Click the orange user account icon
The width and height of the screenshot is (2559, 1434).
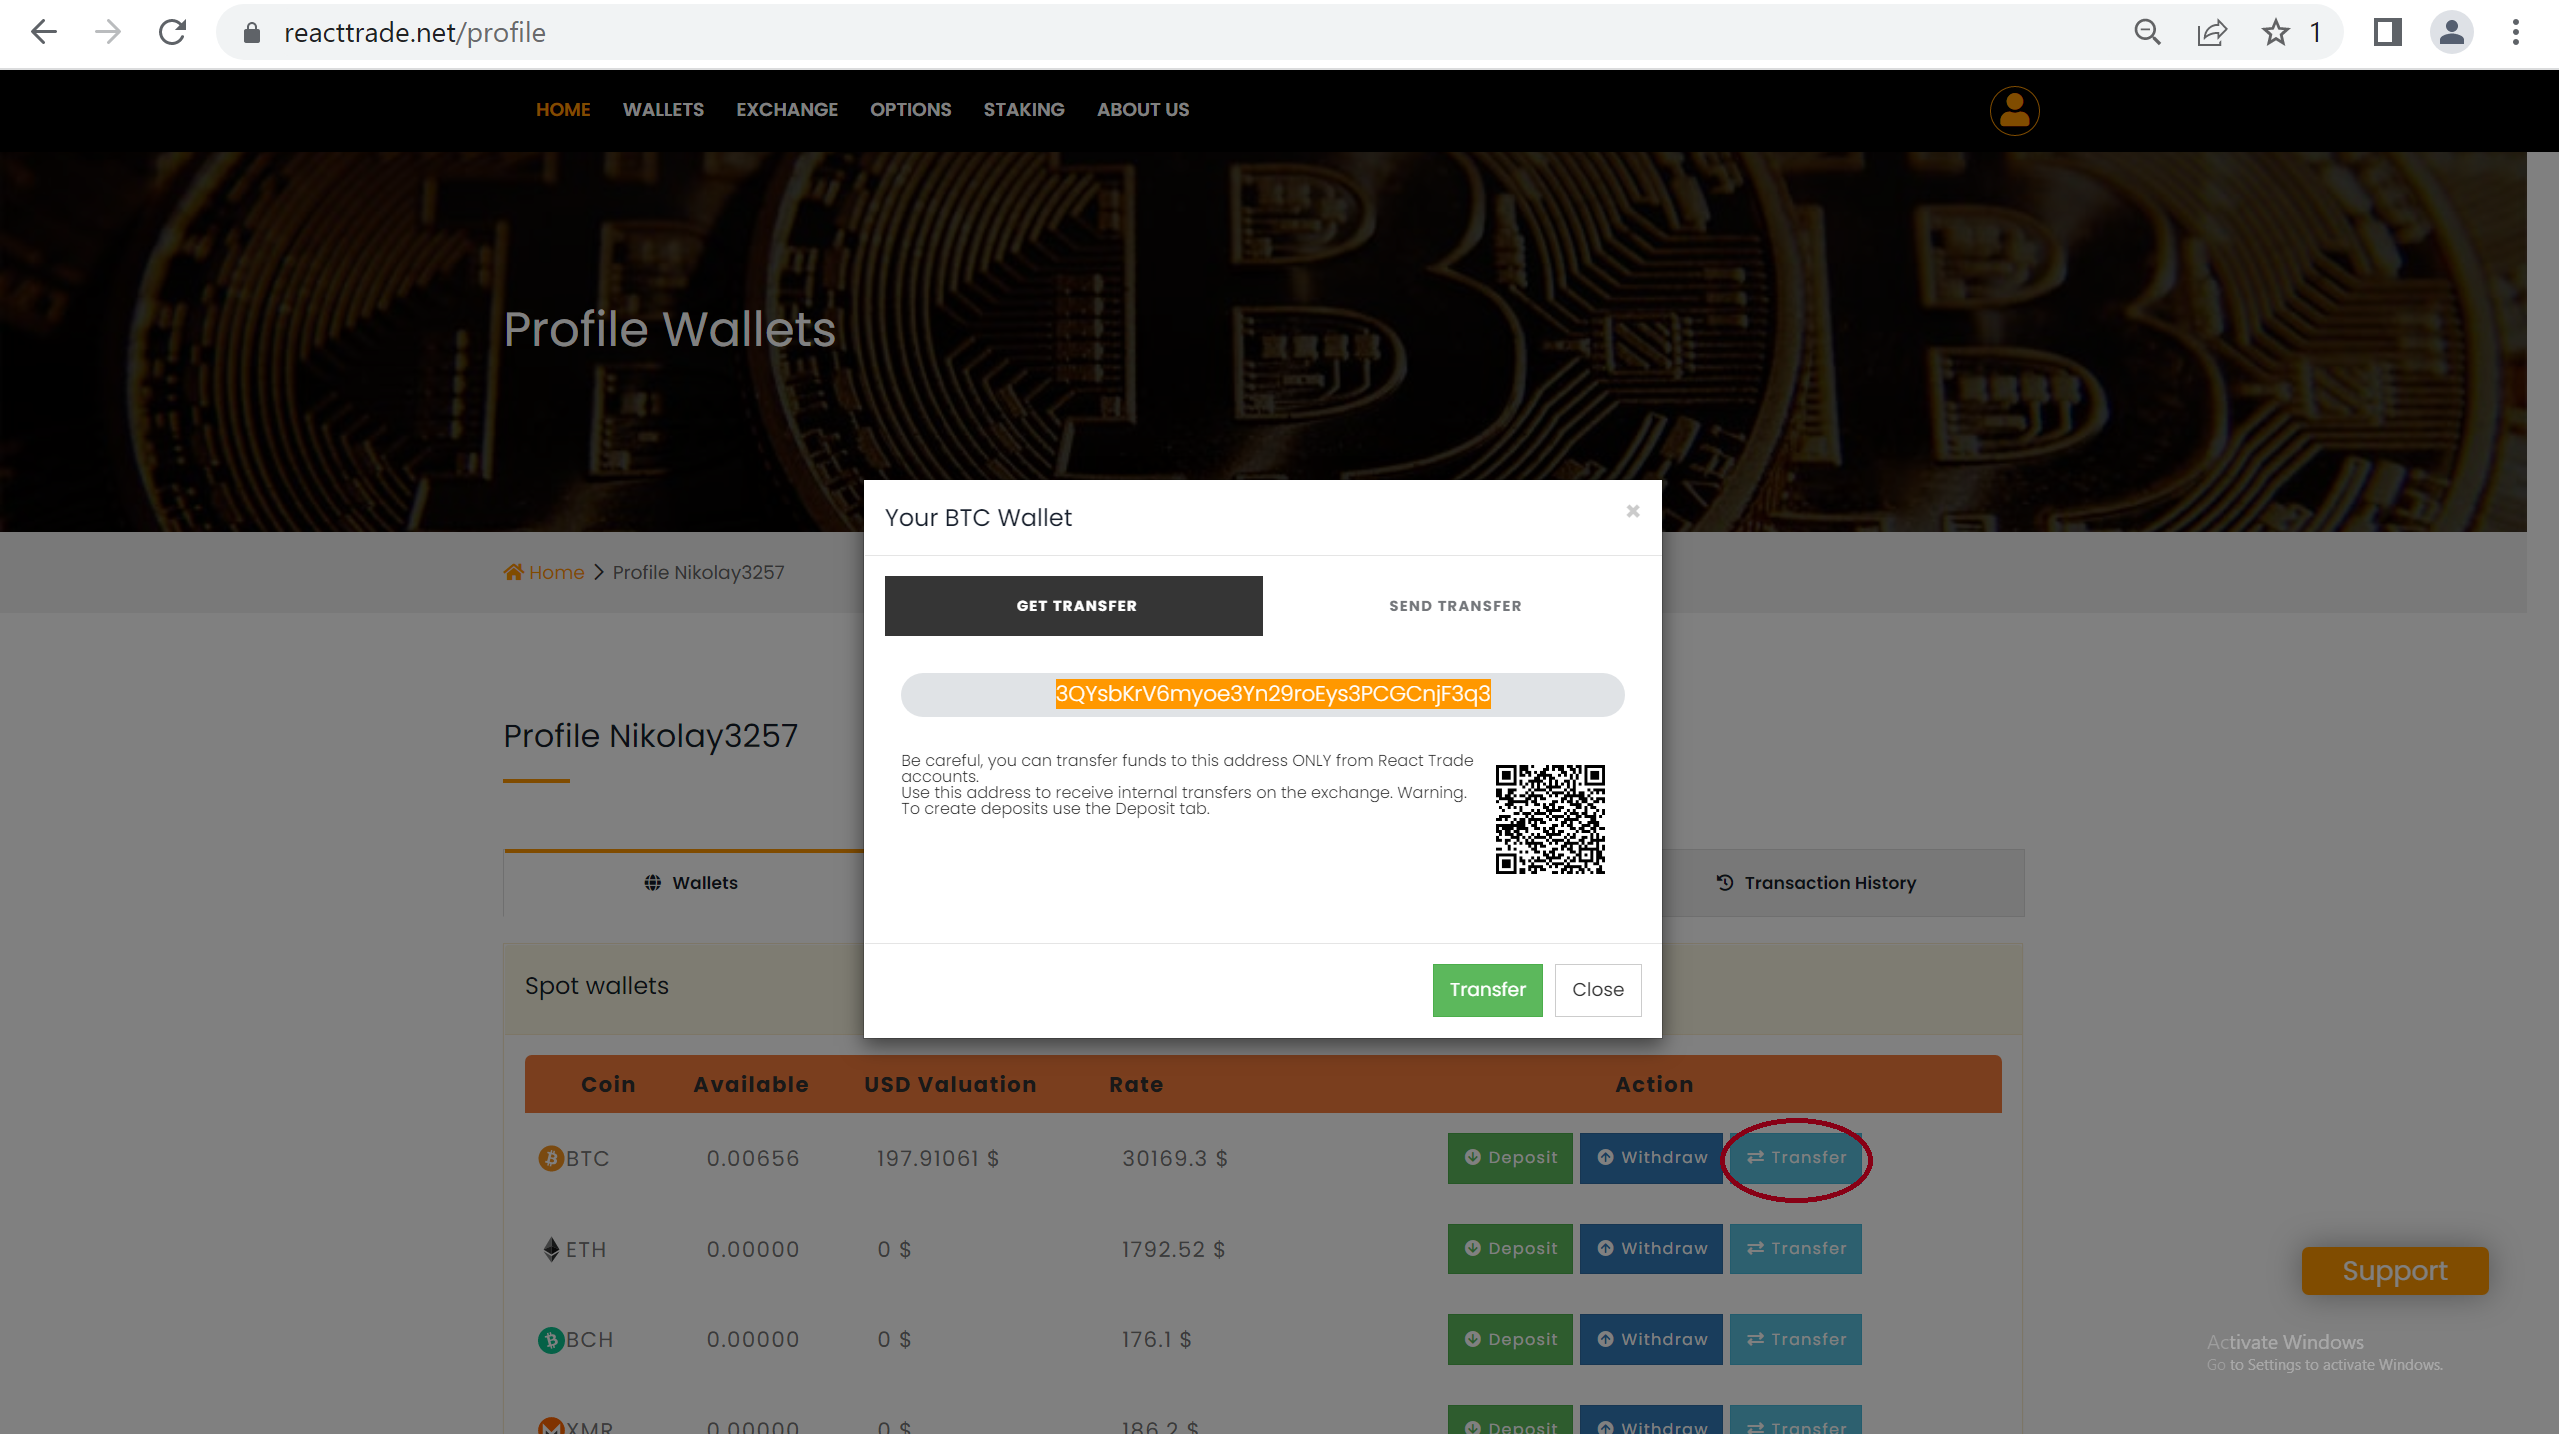pos(2014,110)
